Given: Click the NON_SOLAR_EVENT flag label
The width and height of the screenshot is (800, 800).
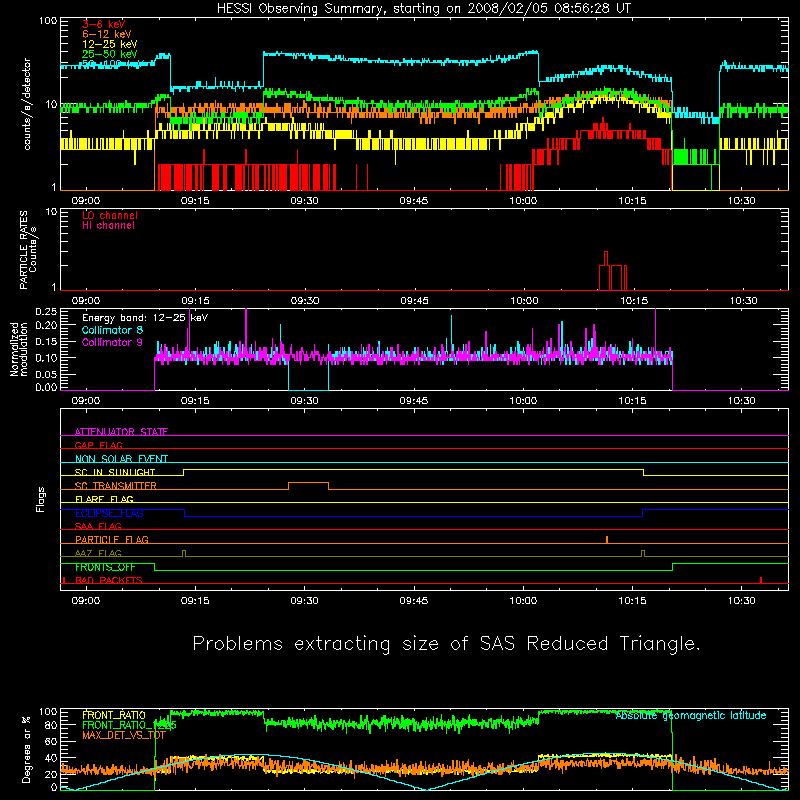Looking at the screenshot, I should pyautogui.click(x=121, y=459).
